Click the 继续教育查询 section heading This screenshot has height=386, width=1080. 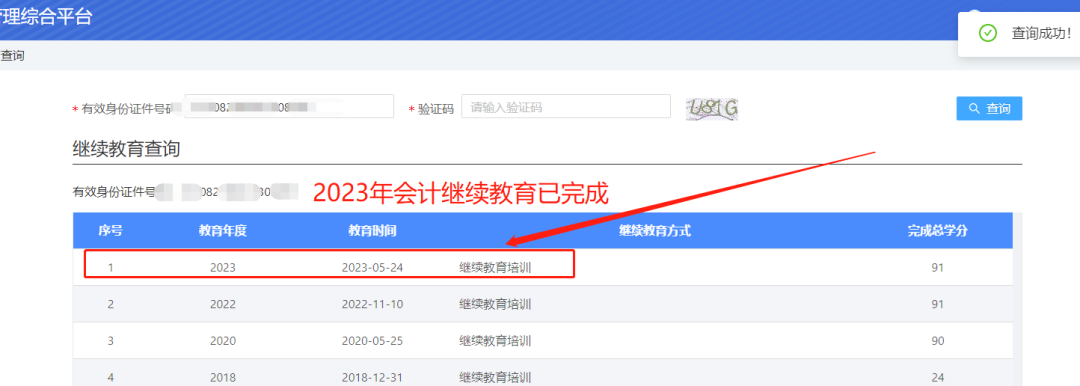point(126,148)
